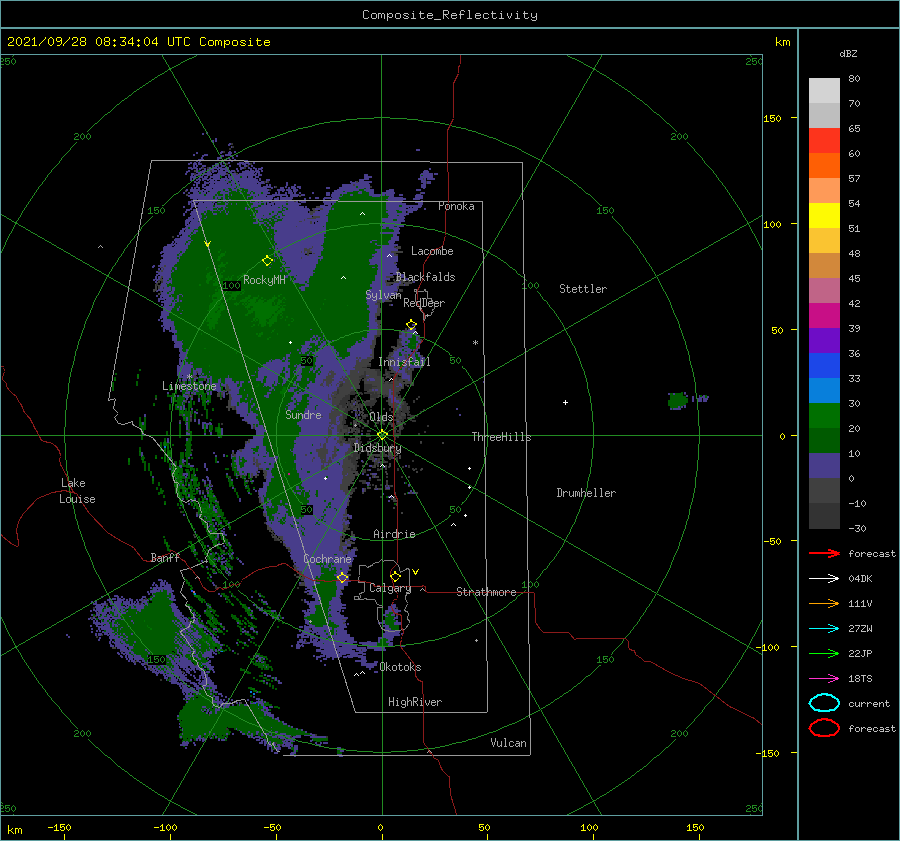900x841 pixels.
Task: Click the Calgary city label
Action: [390, 588]
